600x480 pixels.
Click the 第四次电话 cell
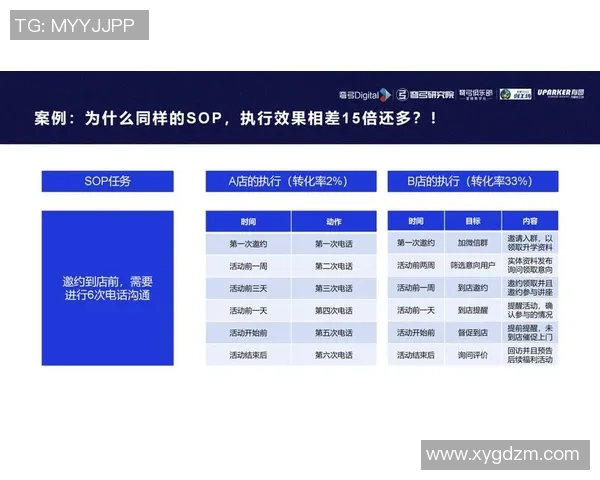pyautogui.click(x=334, y=310)
